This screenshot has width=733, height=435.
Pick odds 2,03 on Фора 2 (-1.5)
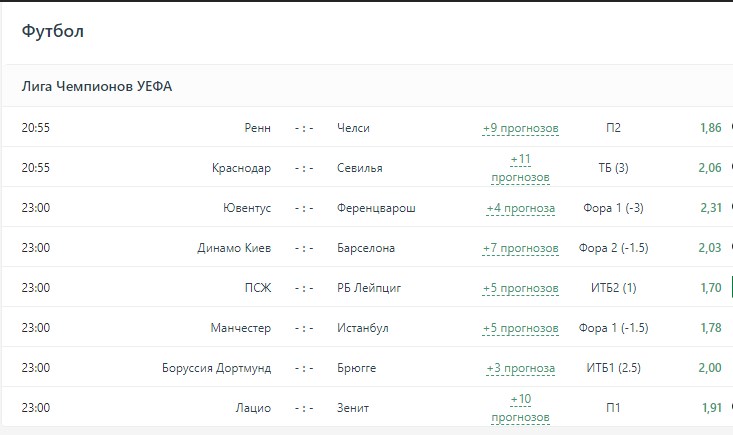(x=710, y=248)
